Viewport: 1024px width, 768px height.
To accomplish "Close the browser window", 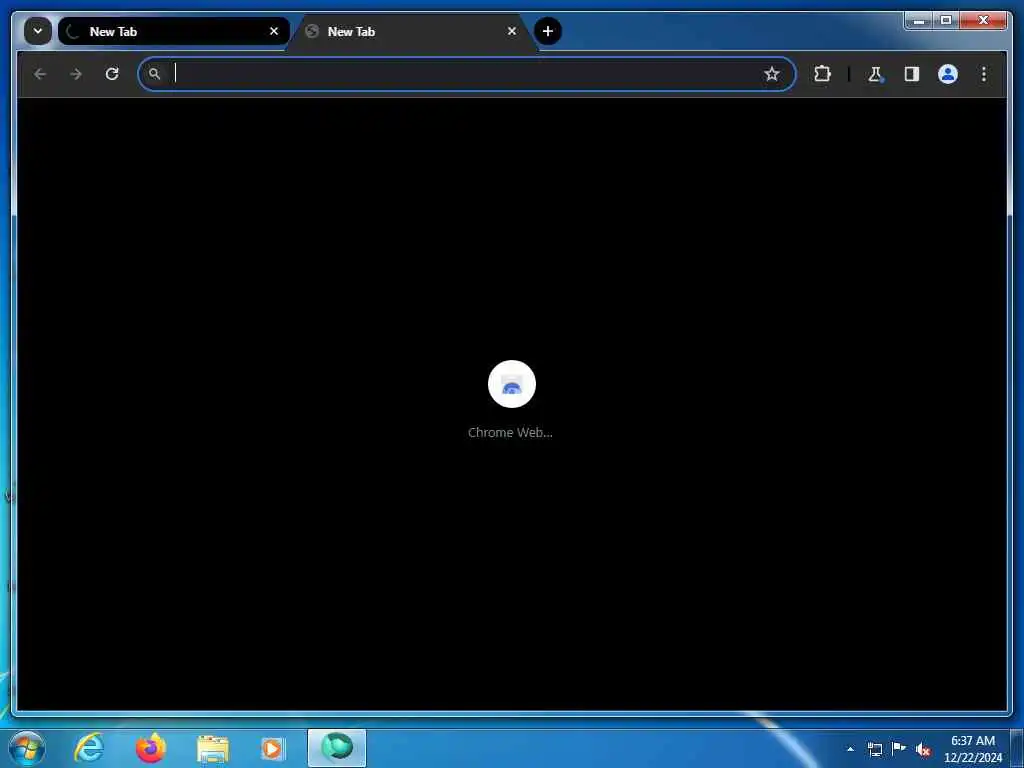I will 983,21.
